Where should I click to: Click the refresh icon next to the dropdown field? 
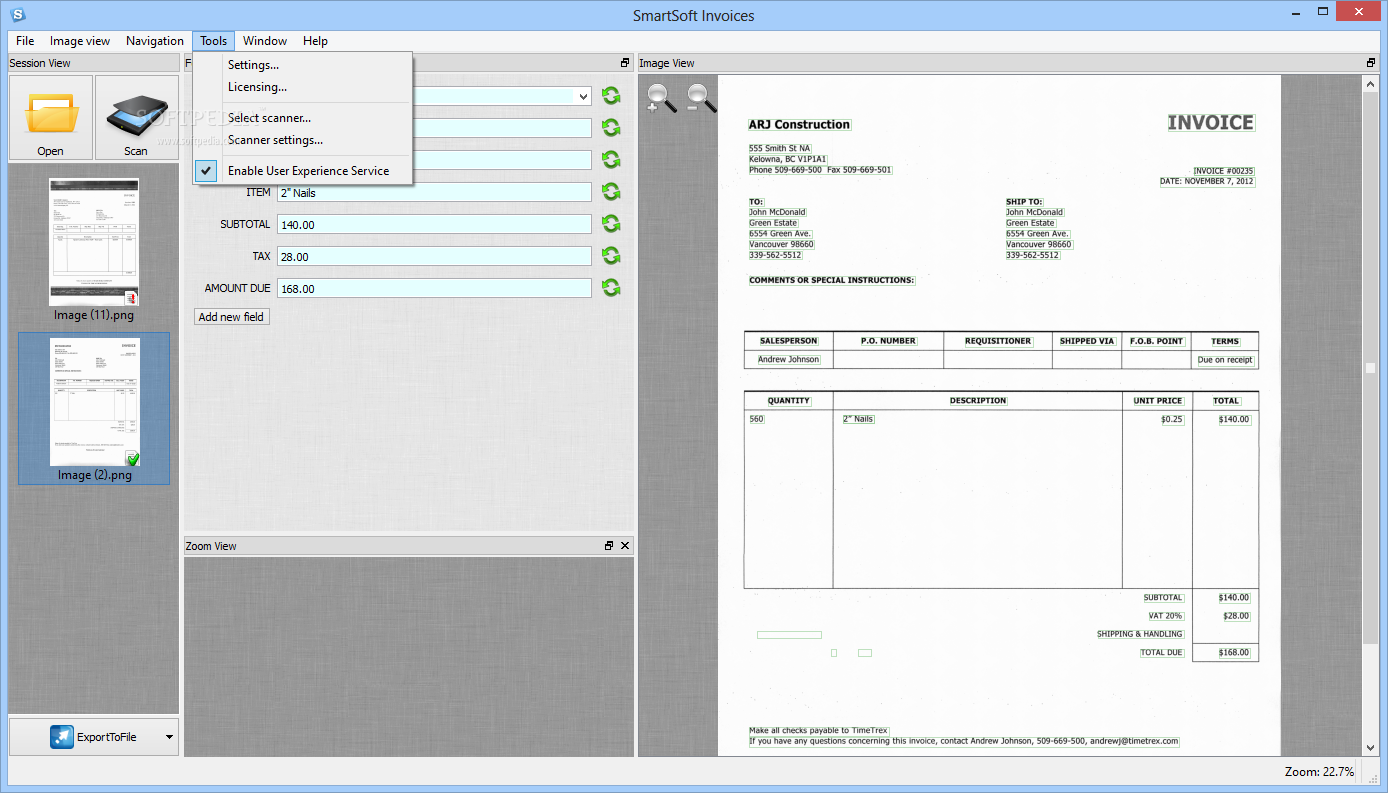click(611, 96)
